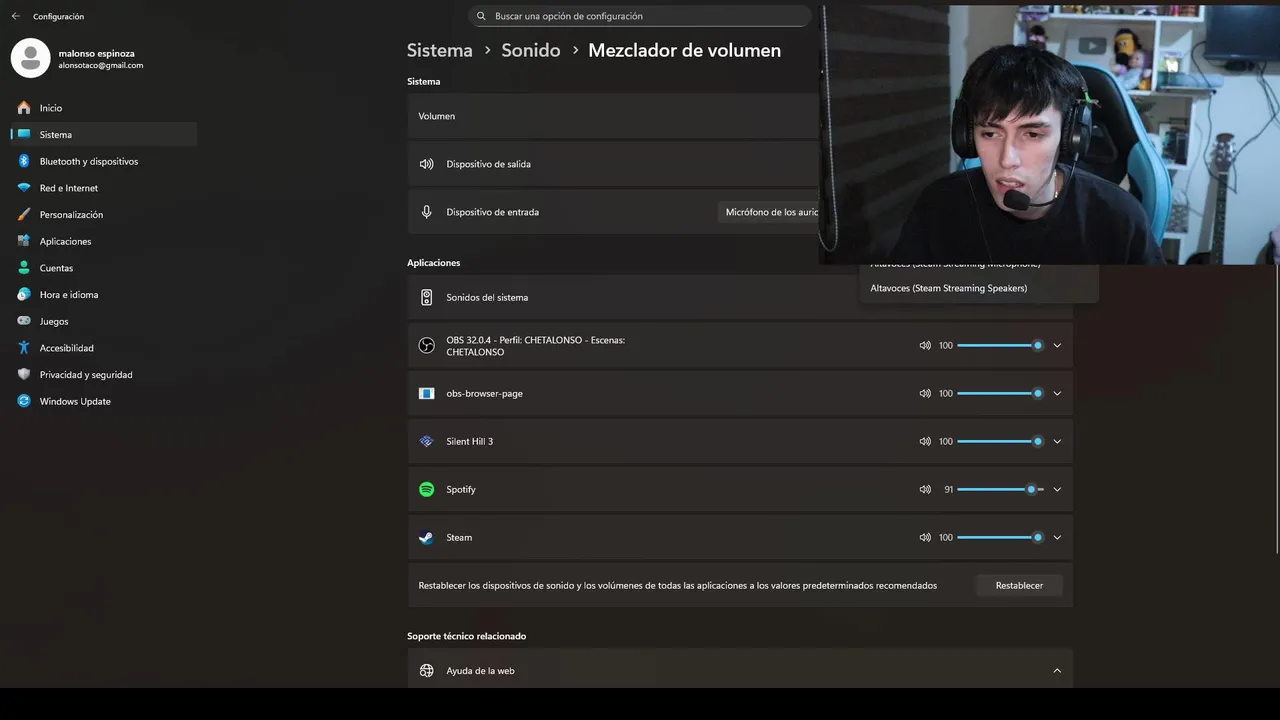The height and width of the screenshot is (720, 1280).
Task: Open Bluetooth y dispositivos settings
Action: click(104, 161)
